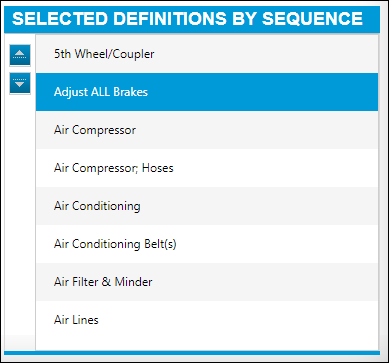This screenshot has height=363, width=389.
Task: Click the blue bar beneath the list
Action: point(192,353)
